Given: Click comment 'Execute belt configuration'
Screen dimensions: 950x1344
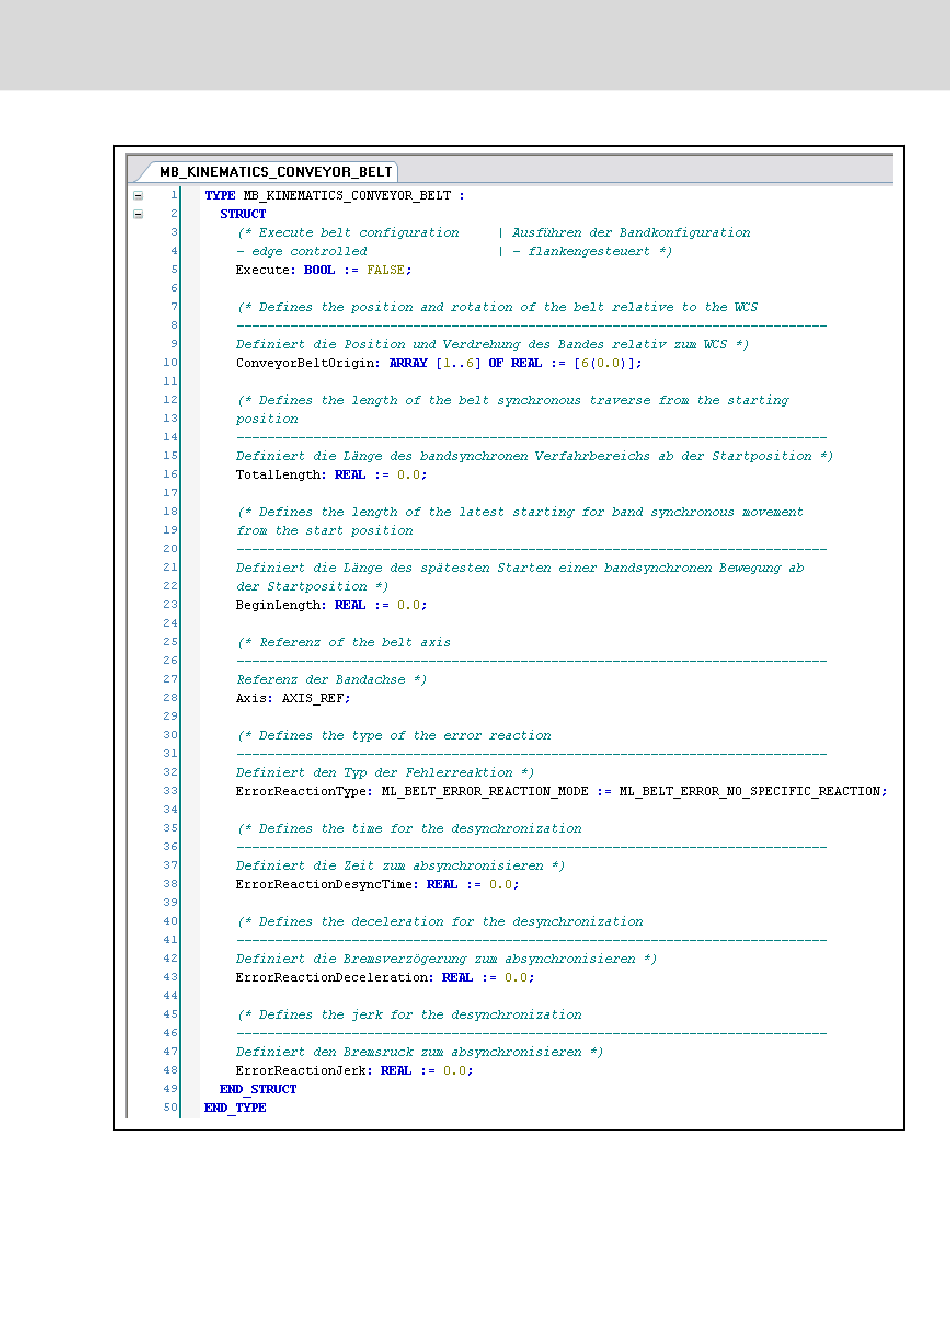Looking at the screenshot, I should pos(359,233).
